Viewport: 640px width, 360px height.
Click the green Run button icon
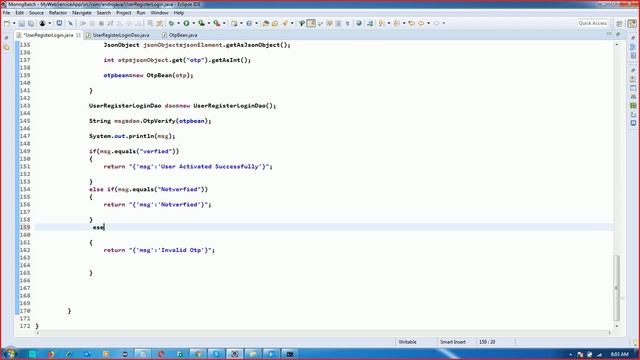pos(186,24)
